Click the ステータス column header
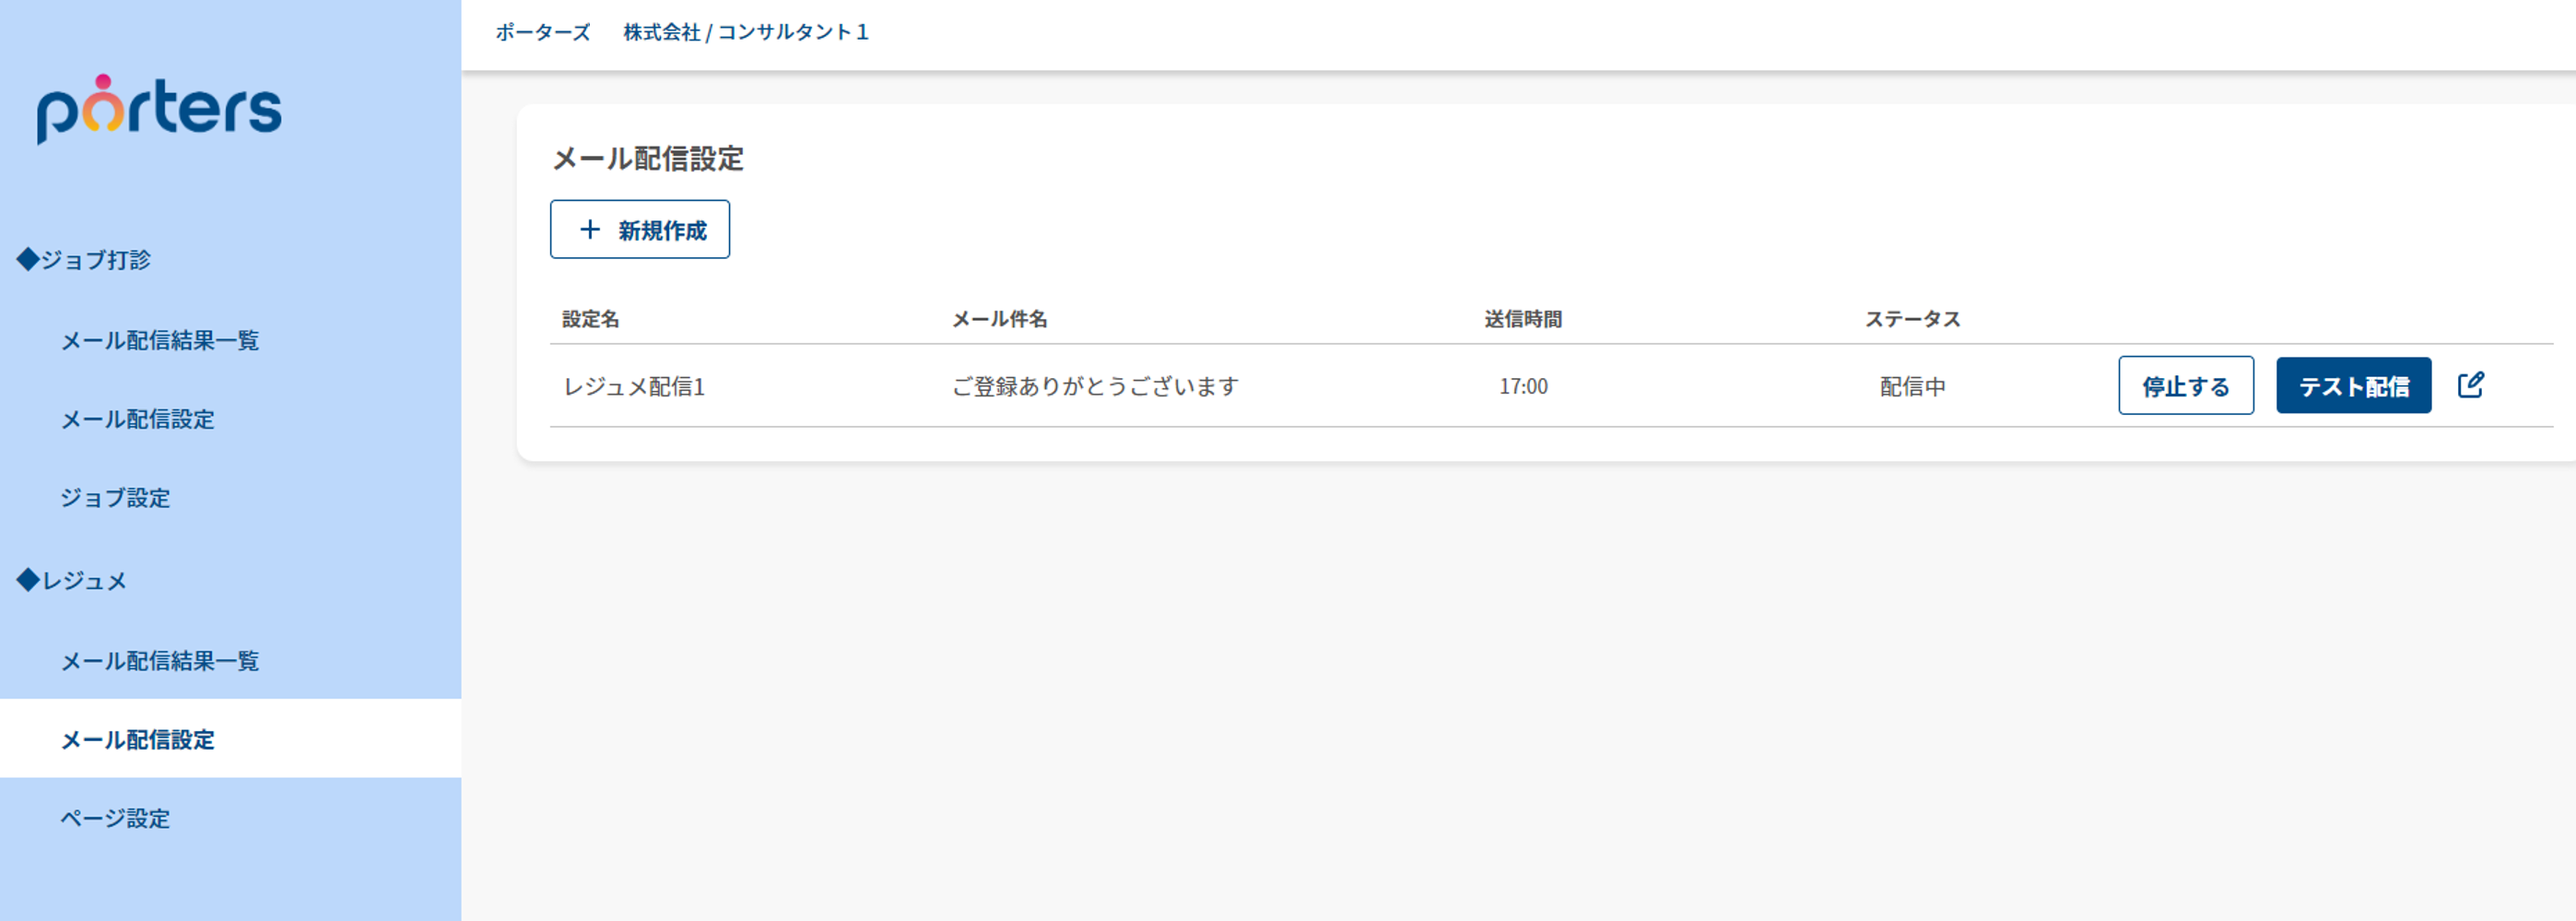The image size is (2576, 921). click(1912, 319)
